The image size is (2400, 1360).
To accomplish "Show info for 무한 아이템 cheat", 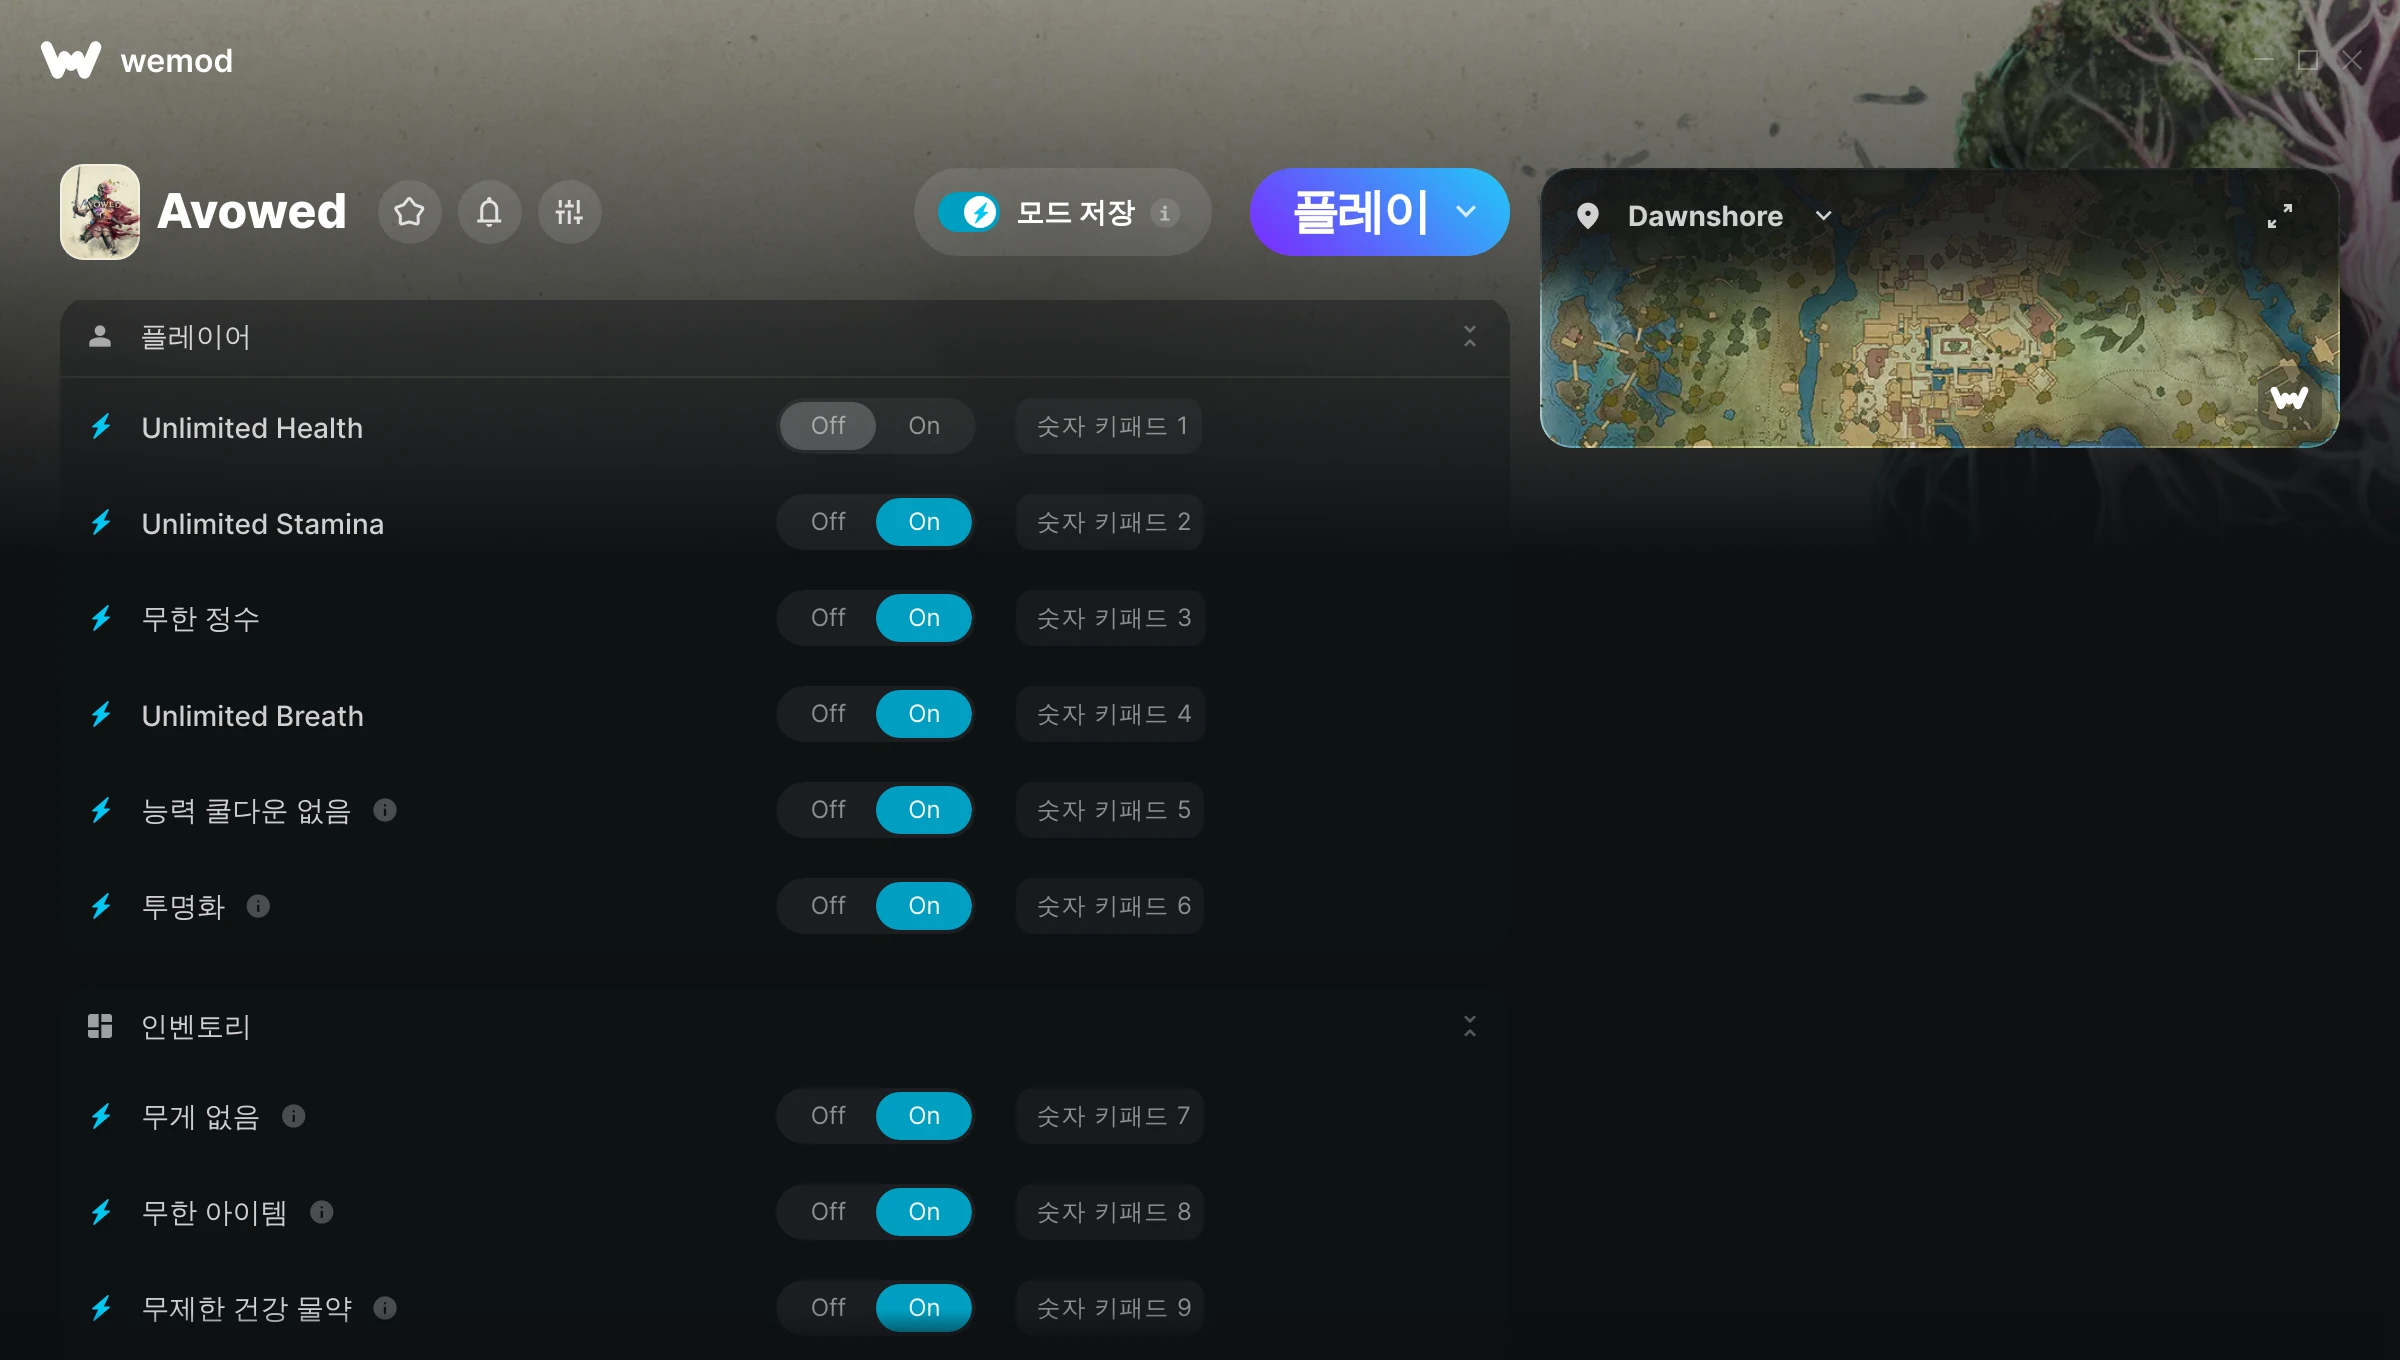I will point(321,1212).
